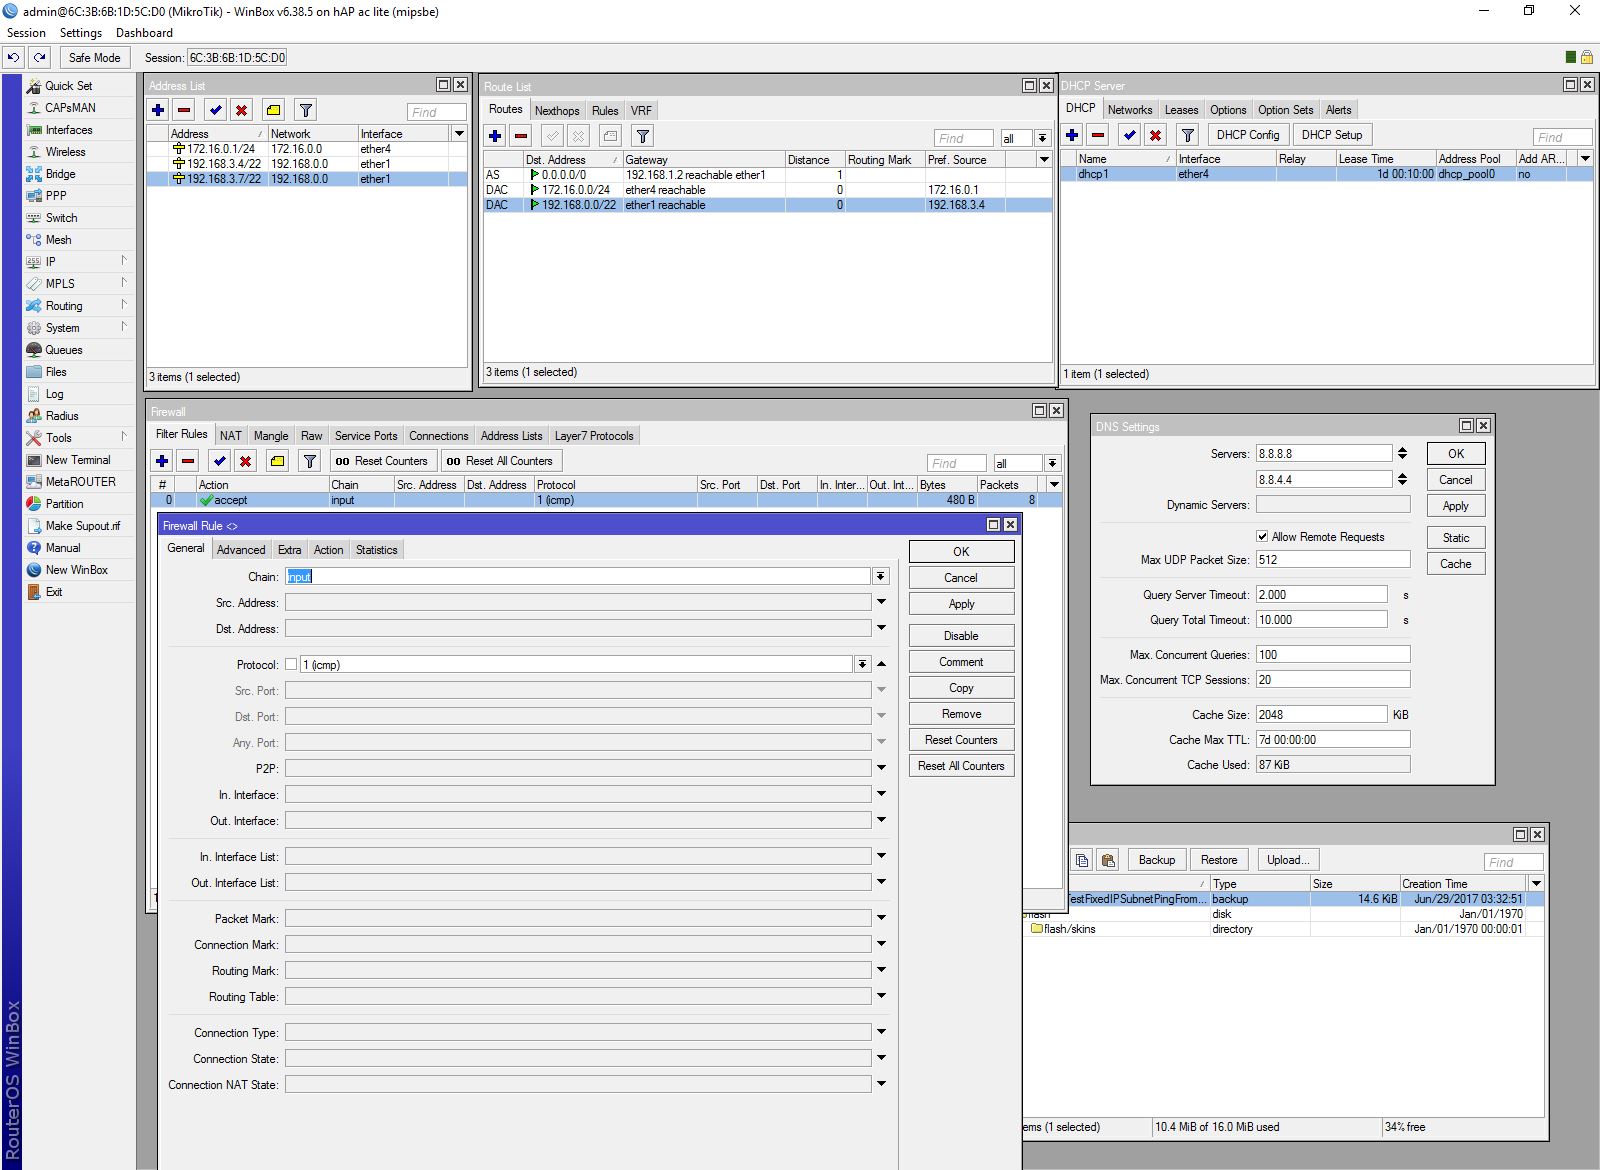Click the copy icon in File List
The width and height of the screenshot is (1600, 1170).
[1082, 860]
